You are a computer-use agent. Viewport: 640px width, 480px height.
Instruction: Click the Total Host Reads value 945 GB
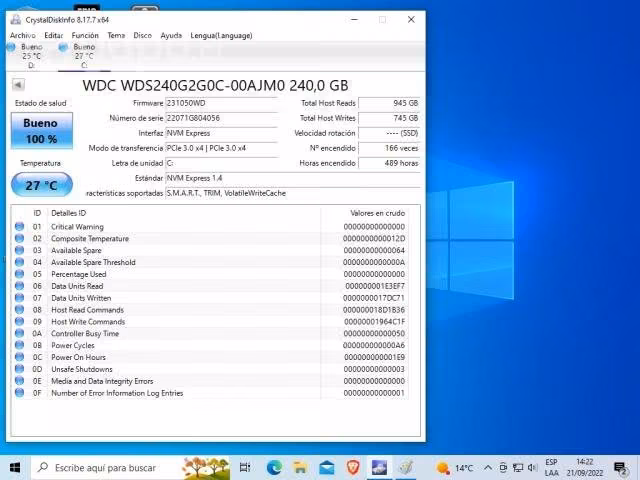tap(389, 103)
